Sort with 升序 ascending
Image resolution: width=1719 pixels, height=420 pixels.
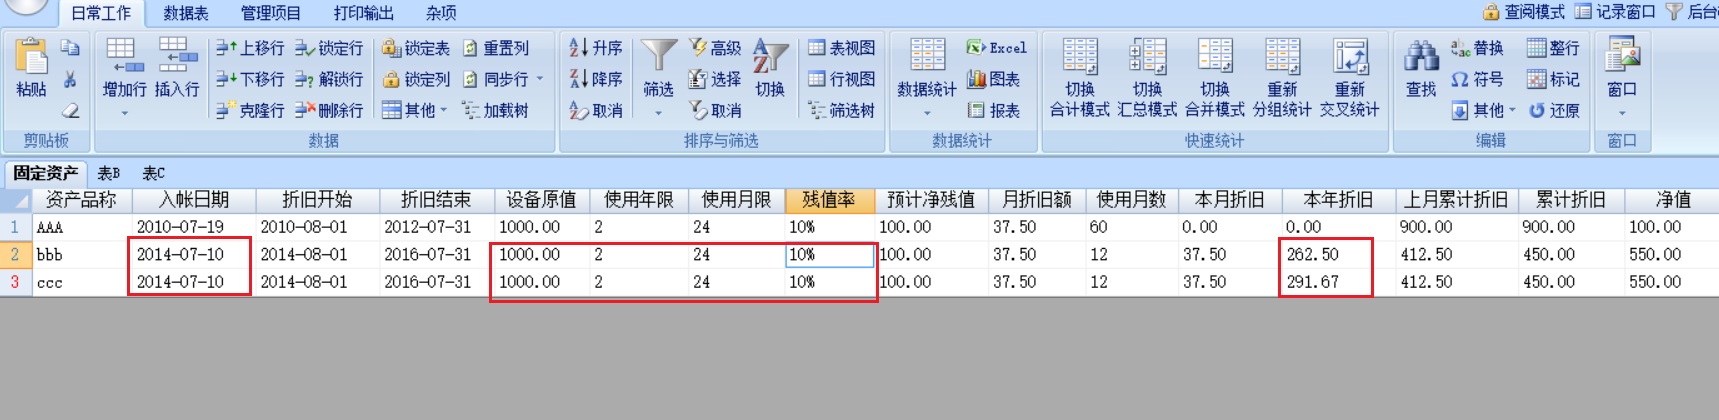click(596, 48)
